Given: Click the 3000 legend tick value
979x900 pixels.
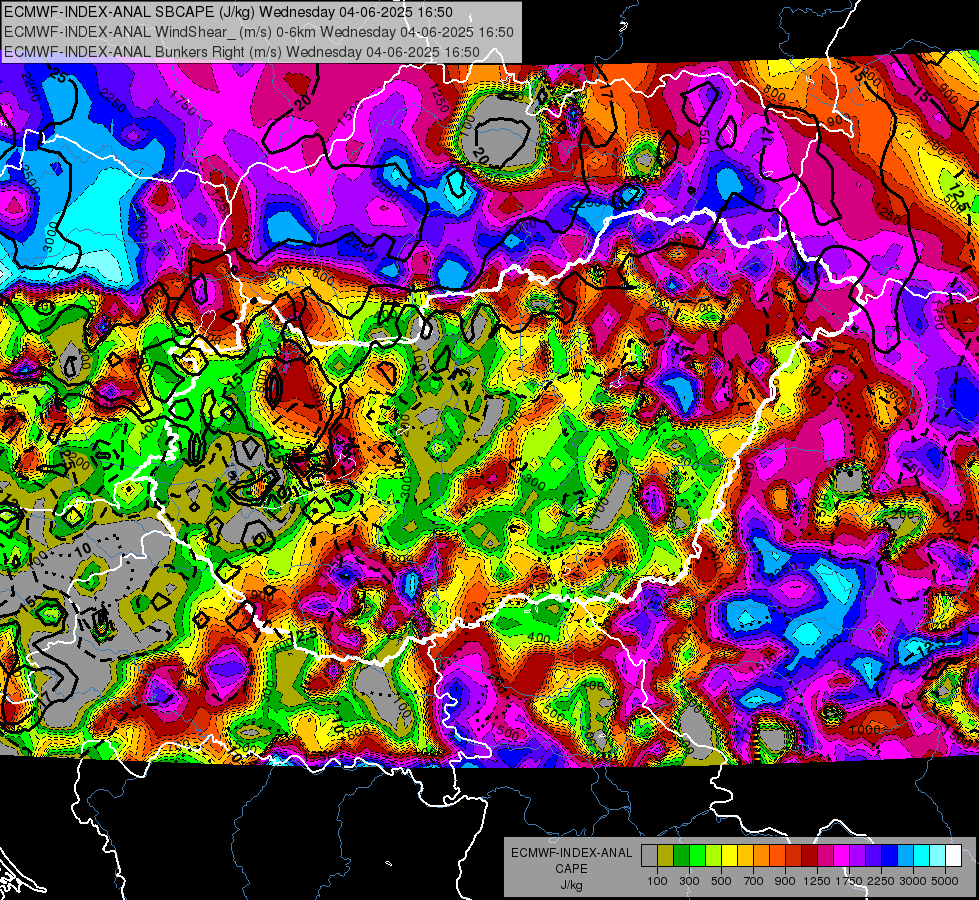Looking at the screenshot, I should tap(913, 881).
